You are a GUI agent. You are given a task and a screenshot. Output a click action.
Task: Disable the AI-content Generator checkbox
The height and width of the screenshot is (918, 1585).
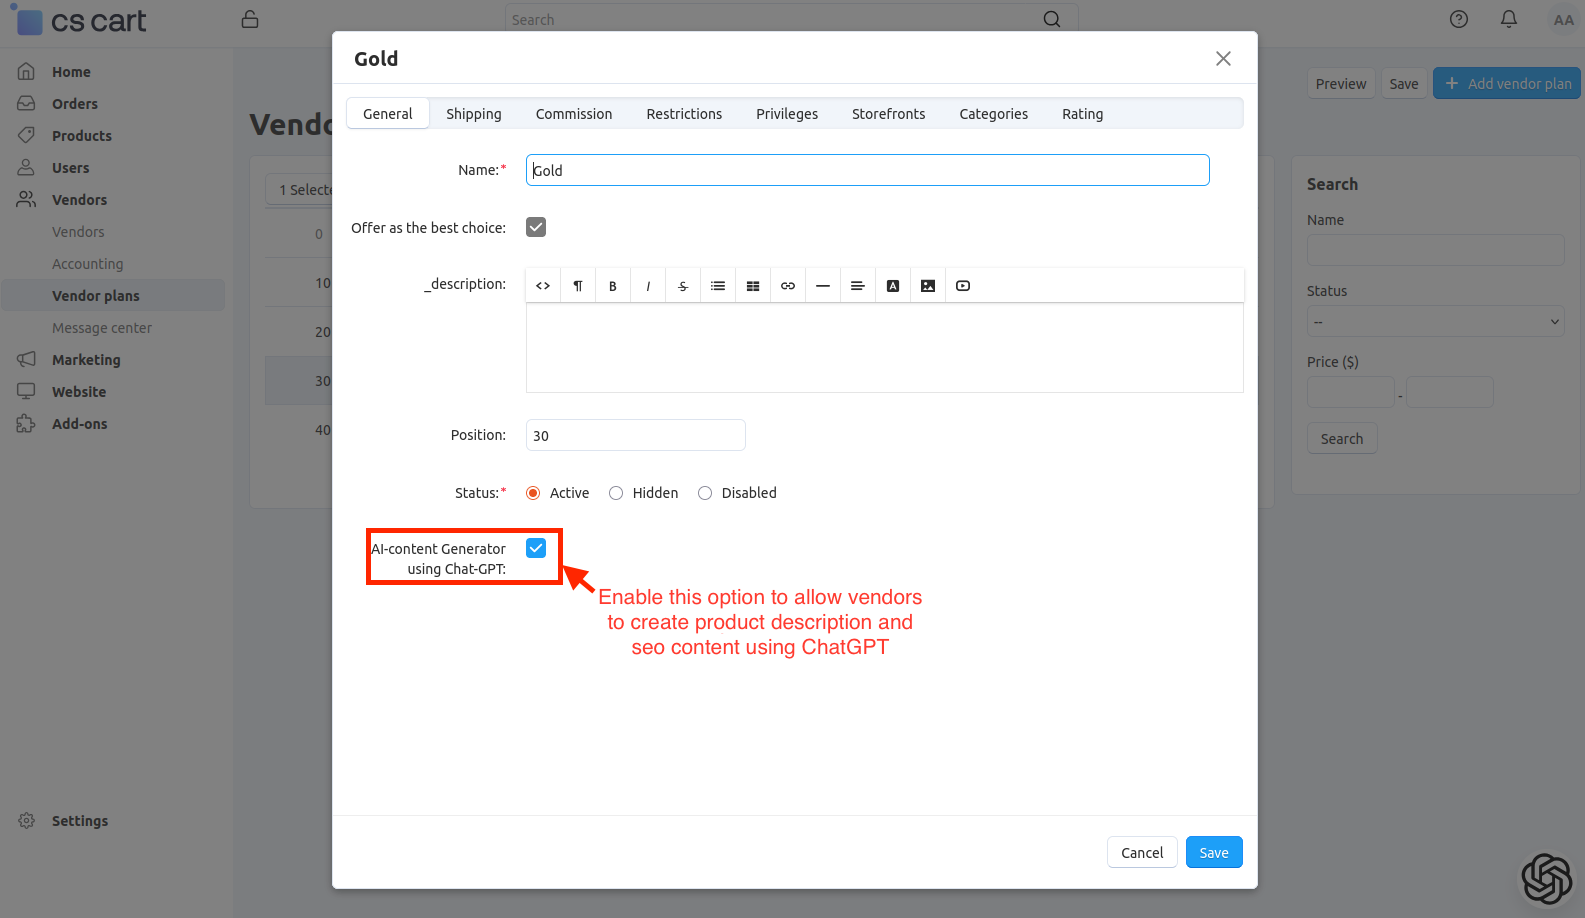(536, 548)
